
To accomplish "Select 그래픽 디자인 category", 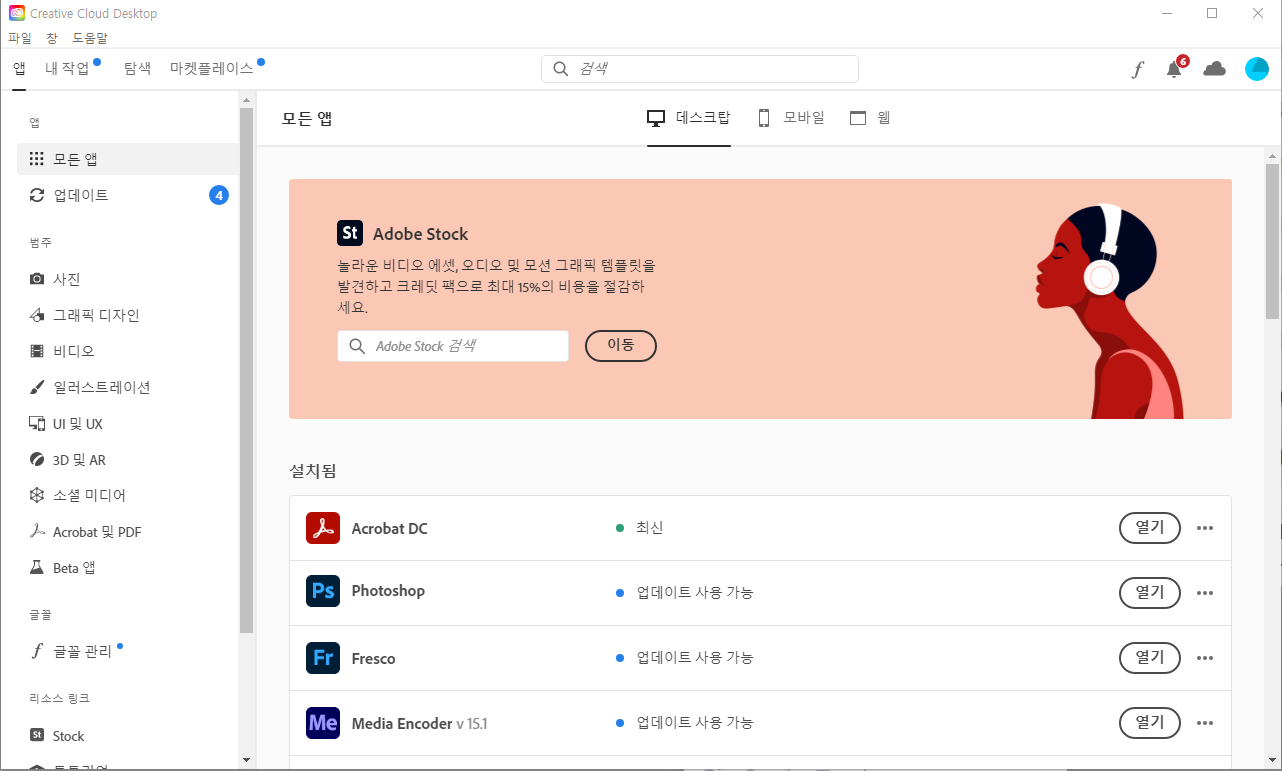I will (x=127, y=315).
